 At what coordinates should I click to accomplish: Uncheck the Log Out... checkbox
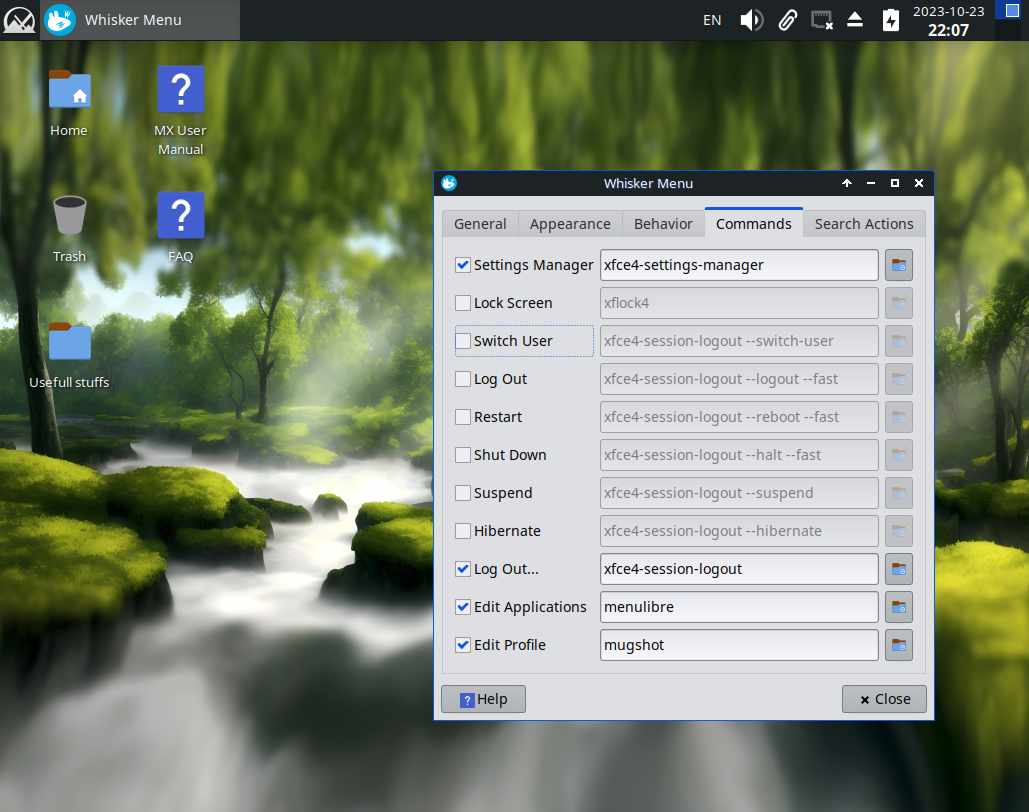[x=463, y=569]
